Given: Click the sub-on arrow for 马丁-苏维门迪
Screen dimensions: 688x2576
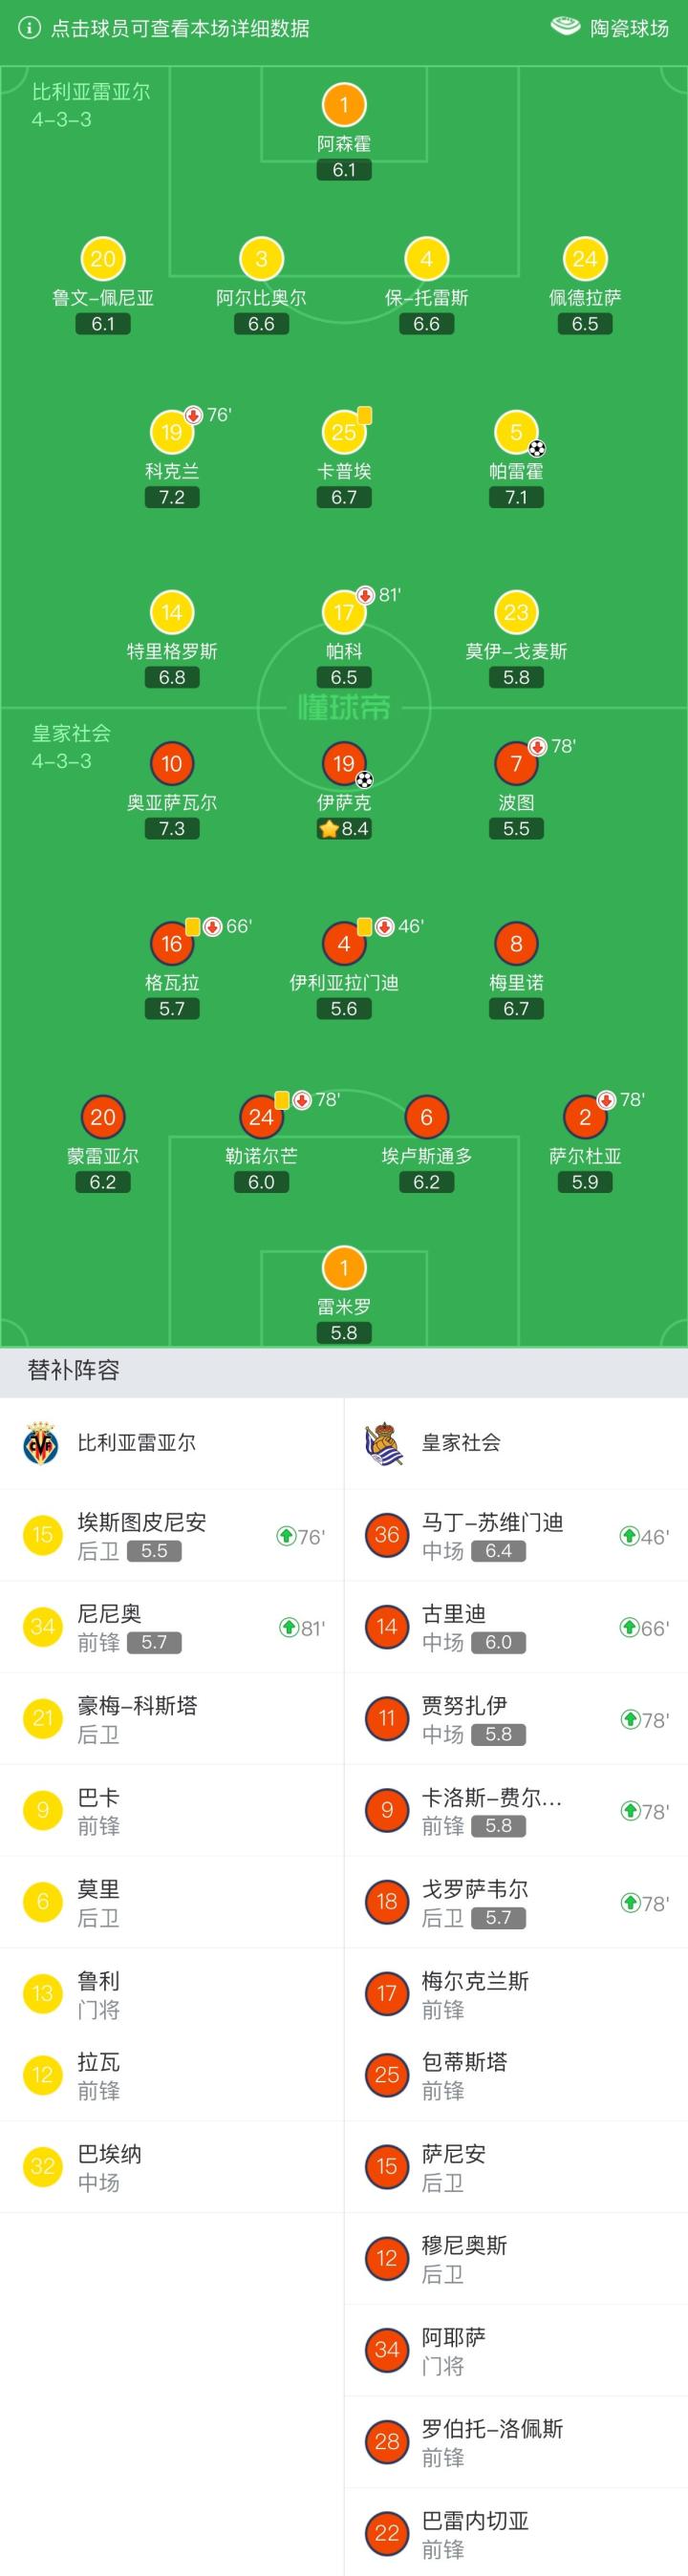Looking at the screenshot, I should (x=629, y=1535).
